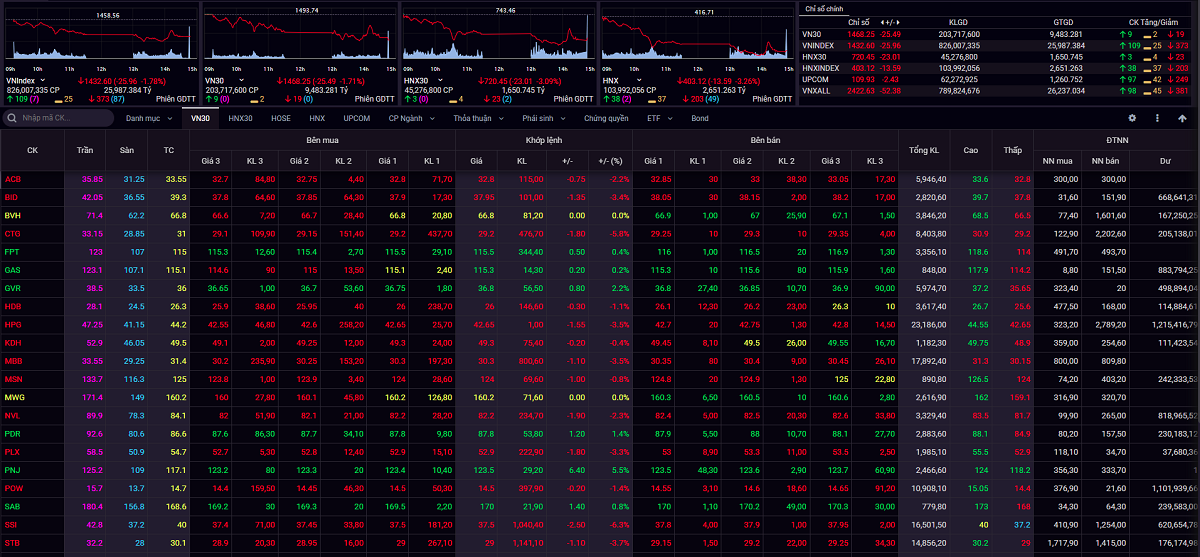
Task: Select FPT stock ticker
Action: [12, 251]
